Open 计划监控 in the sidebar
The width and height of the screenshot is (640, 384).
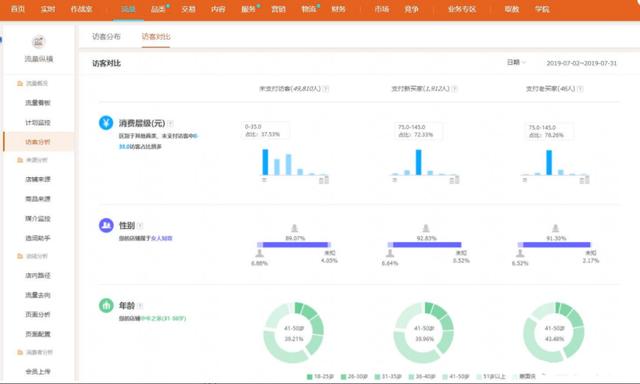pyautogui.click(x=38, y=122)
